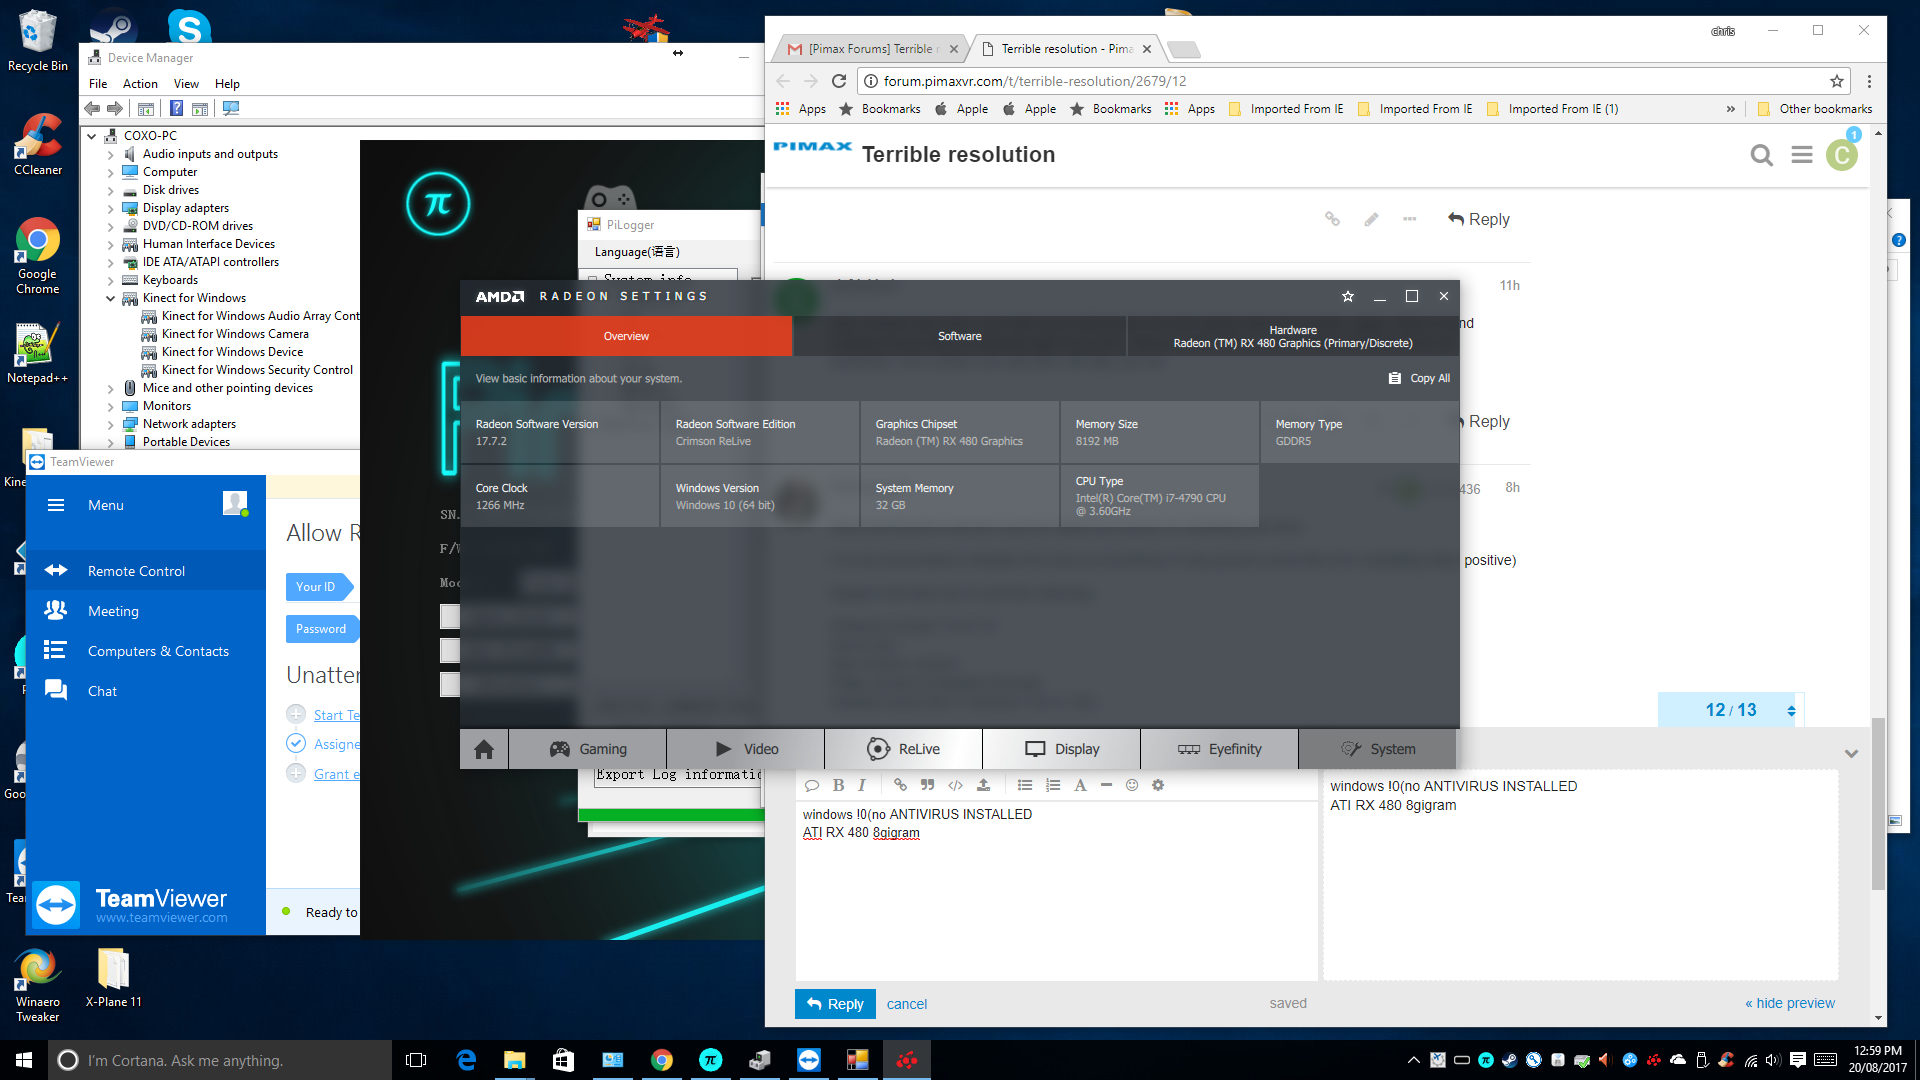The image size is (1920, 1080).
Task: Click the share link icon on post
Action: (1332, 219)
